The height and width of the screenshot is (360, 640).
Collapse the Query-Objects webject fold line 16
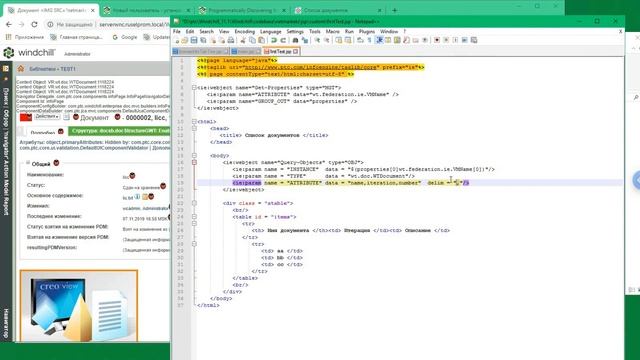(x=194, y=162)
